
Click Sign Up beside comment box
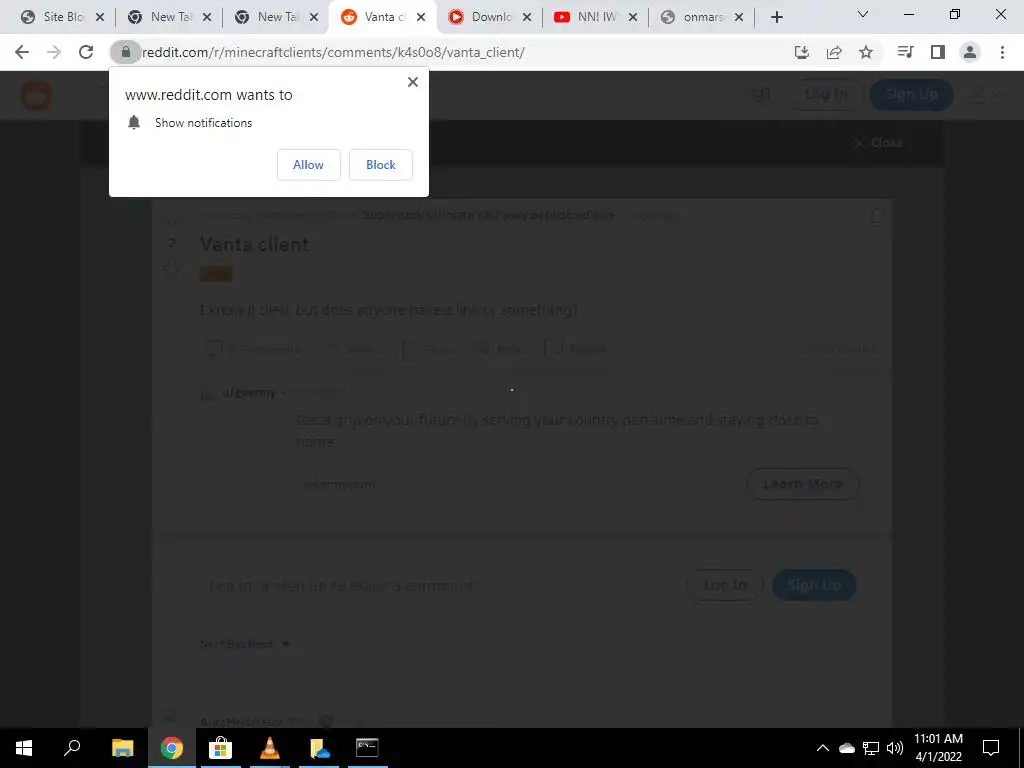814,584
